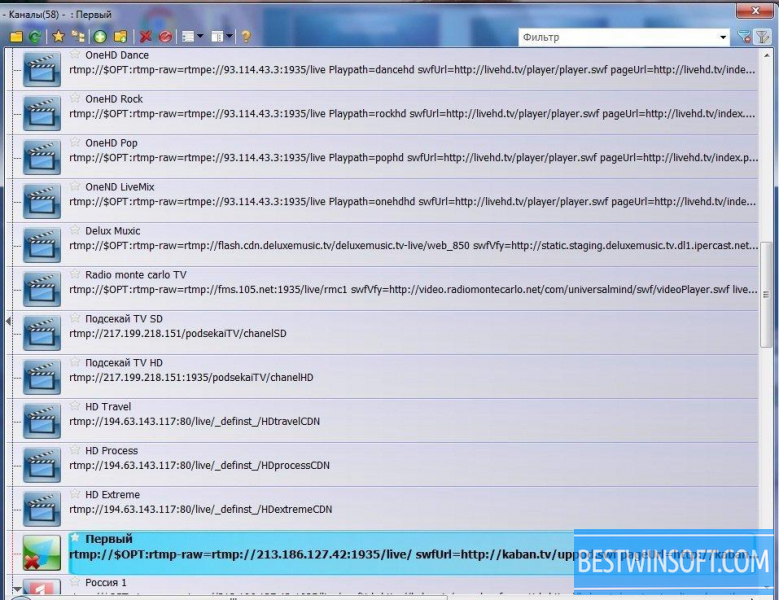Screen dimensions: 779x600
Task: Select the Подсекай TV HD channel name
Action: [x=124, y=363]
